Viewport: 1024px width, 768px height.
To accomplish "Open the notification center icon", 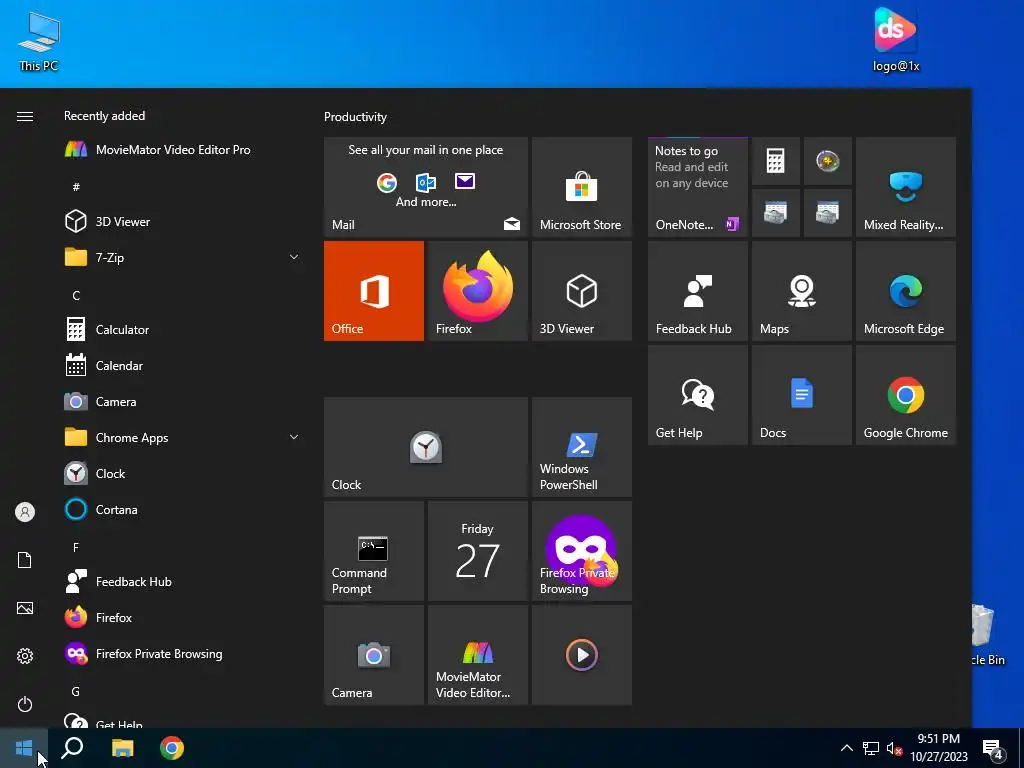I will [993, 748].
